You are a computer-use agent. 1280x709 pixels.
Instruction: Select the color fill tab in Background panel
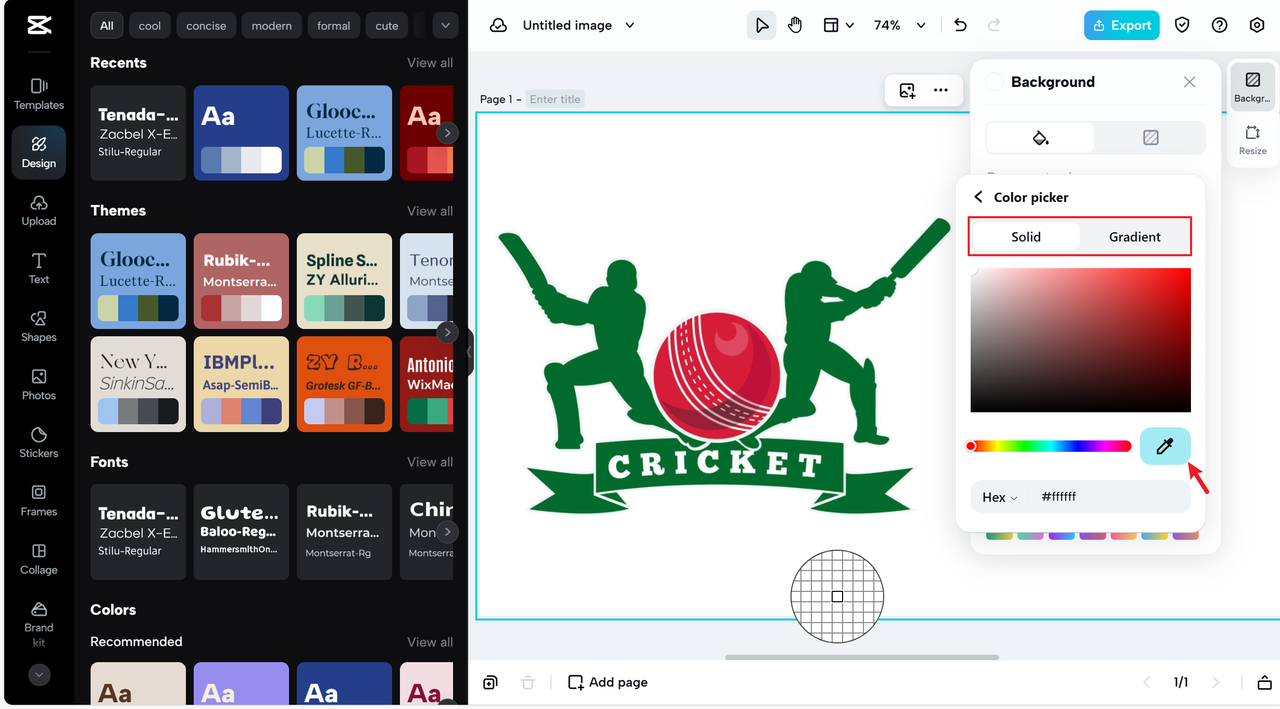1040,138
